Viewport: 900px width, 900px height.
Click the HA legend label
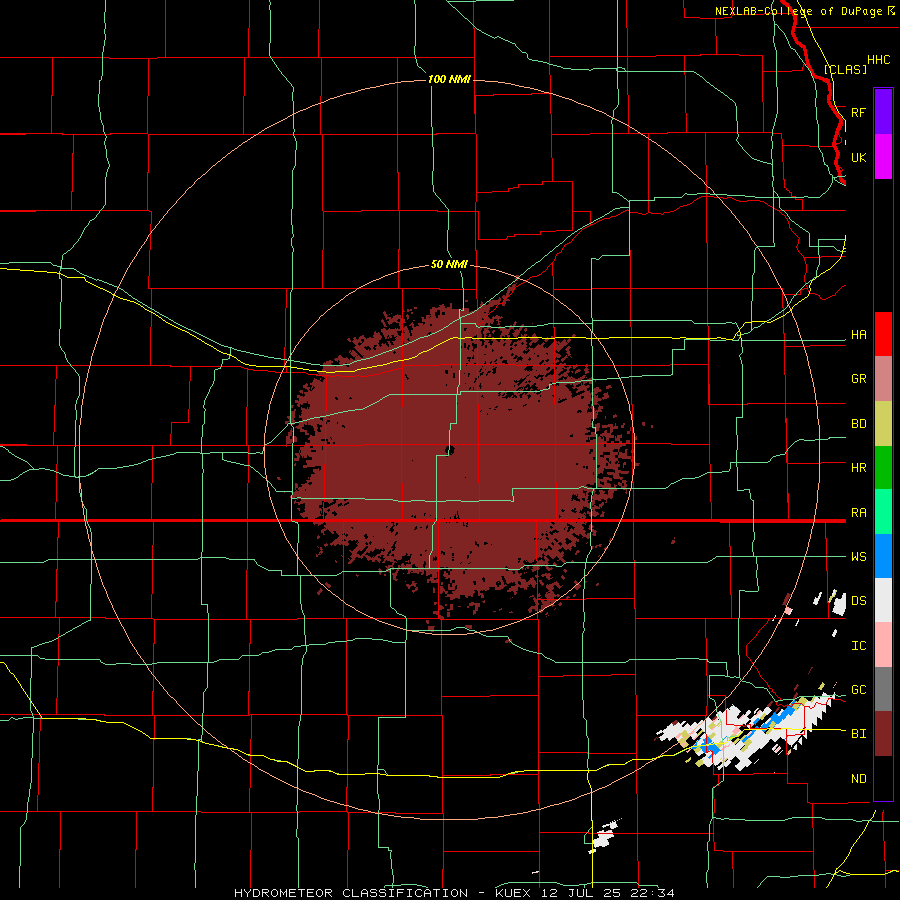click(859, 334)
